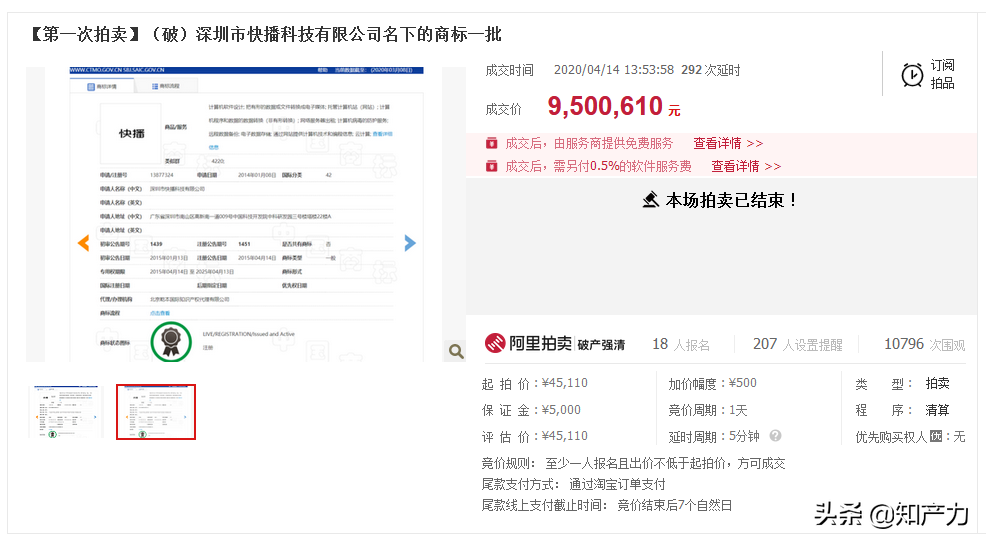Click the bid increment ¥500
Image resolution: width=986 pixels, height=543 pixels.
pyautogui.click(x=743, y=383)
